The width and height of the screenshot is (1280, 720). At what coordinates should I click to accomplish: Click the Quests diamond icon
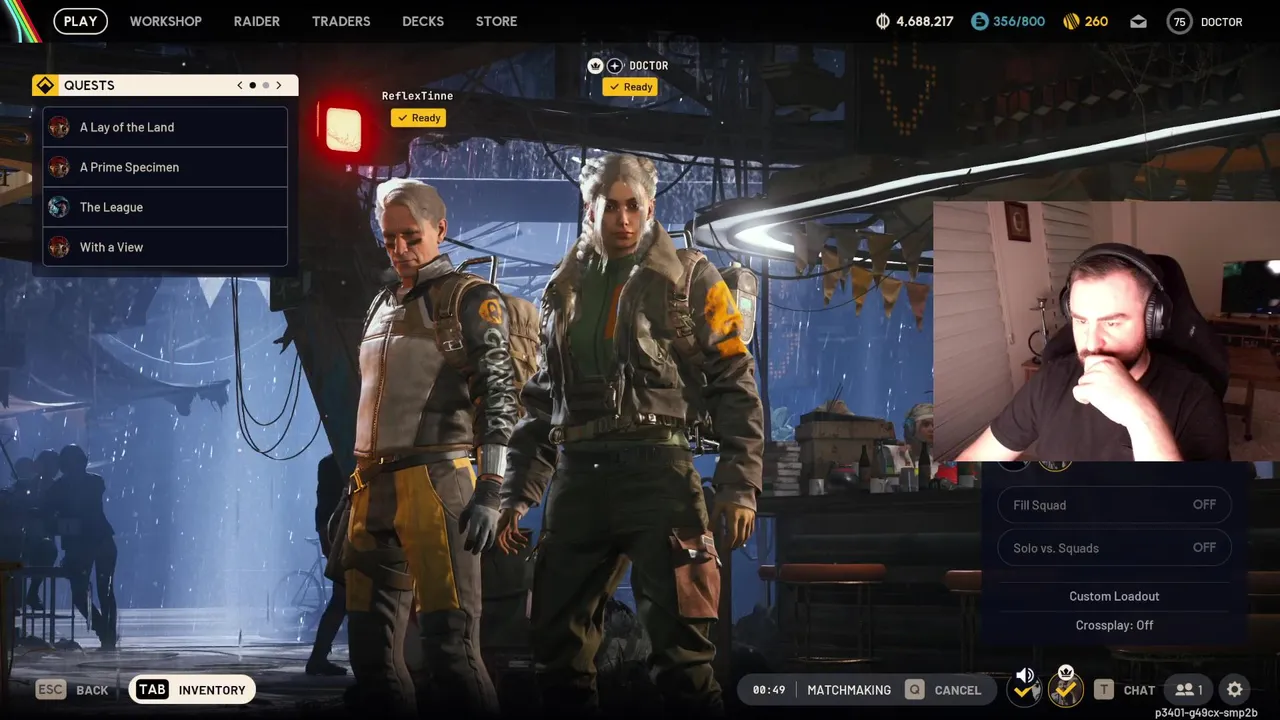click(45, 85)
